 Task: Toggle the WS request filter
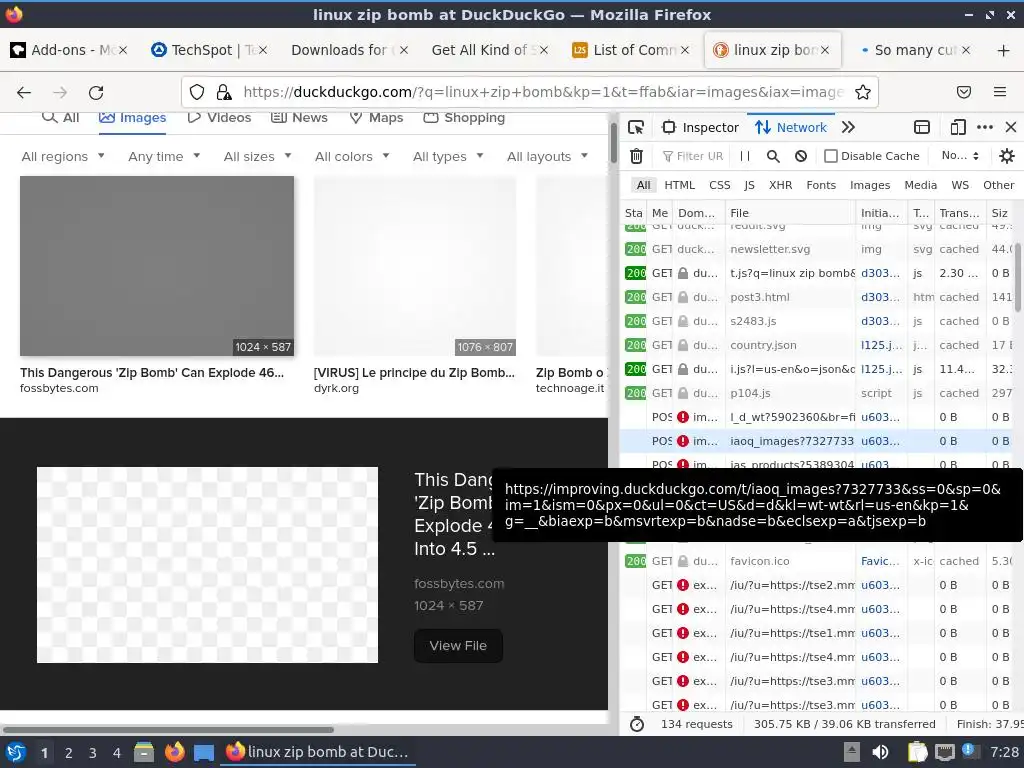pyautogui.click(x=960, y=185)
